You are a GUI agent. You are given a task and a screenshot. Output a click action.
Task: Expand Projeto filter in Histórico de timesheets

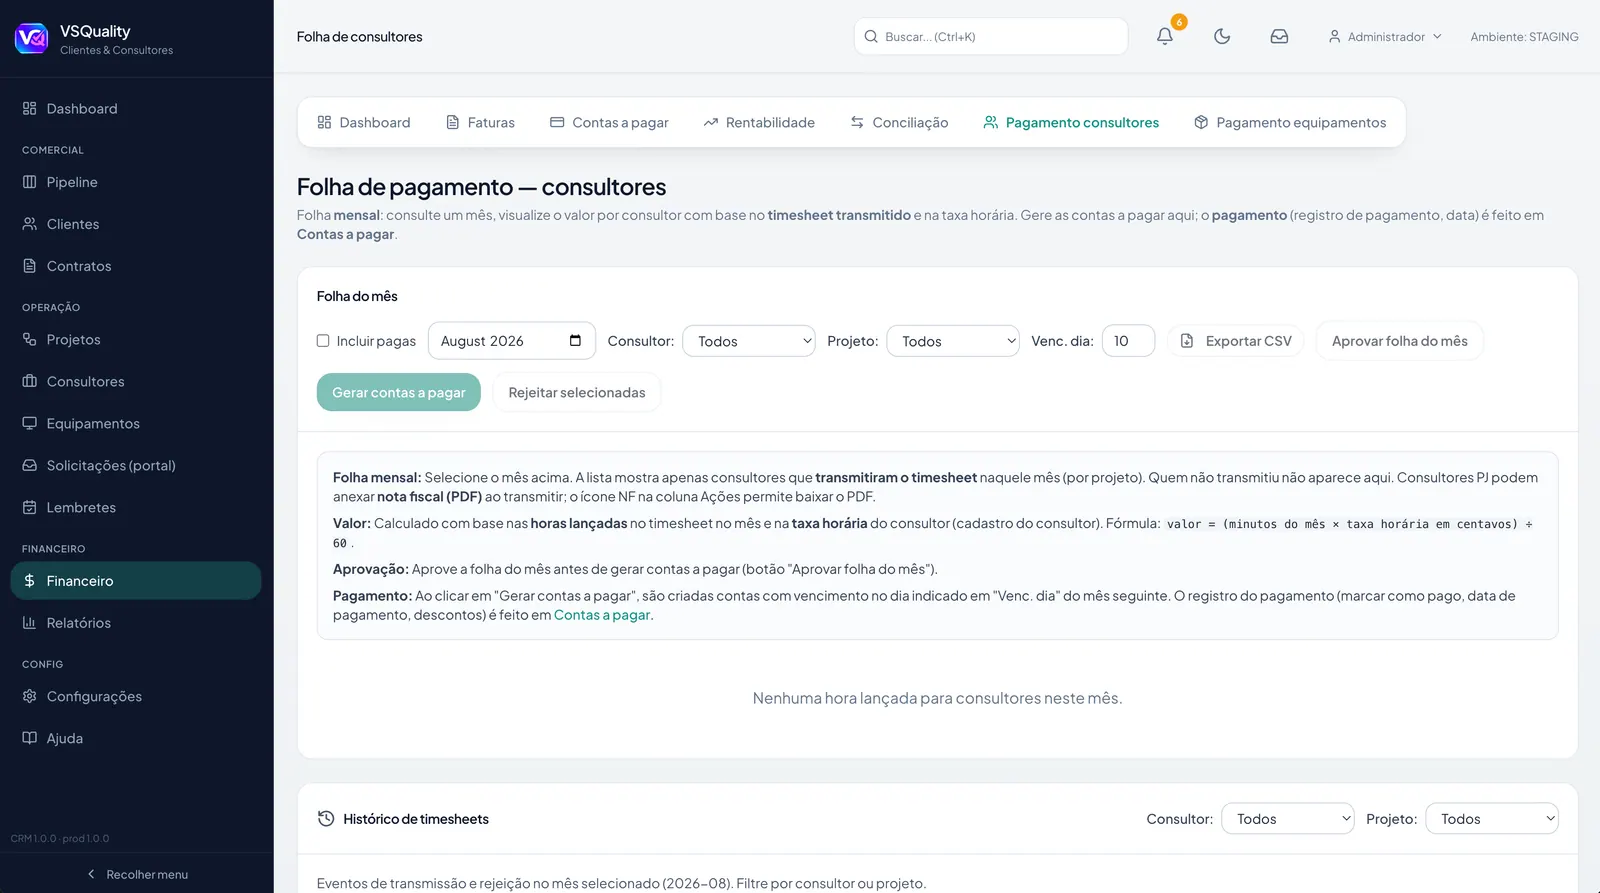pos(1492,819)
